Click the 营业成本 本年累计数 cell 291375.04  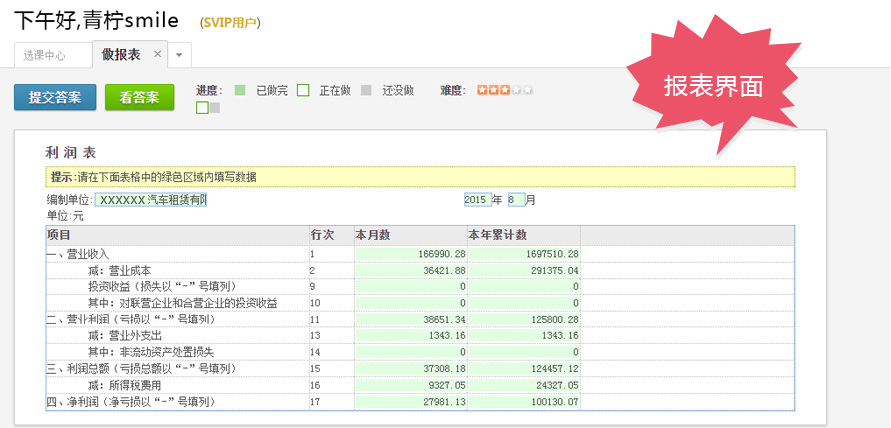tap(524, 271)
